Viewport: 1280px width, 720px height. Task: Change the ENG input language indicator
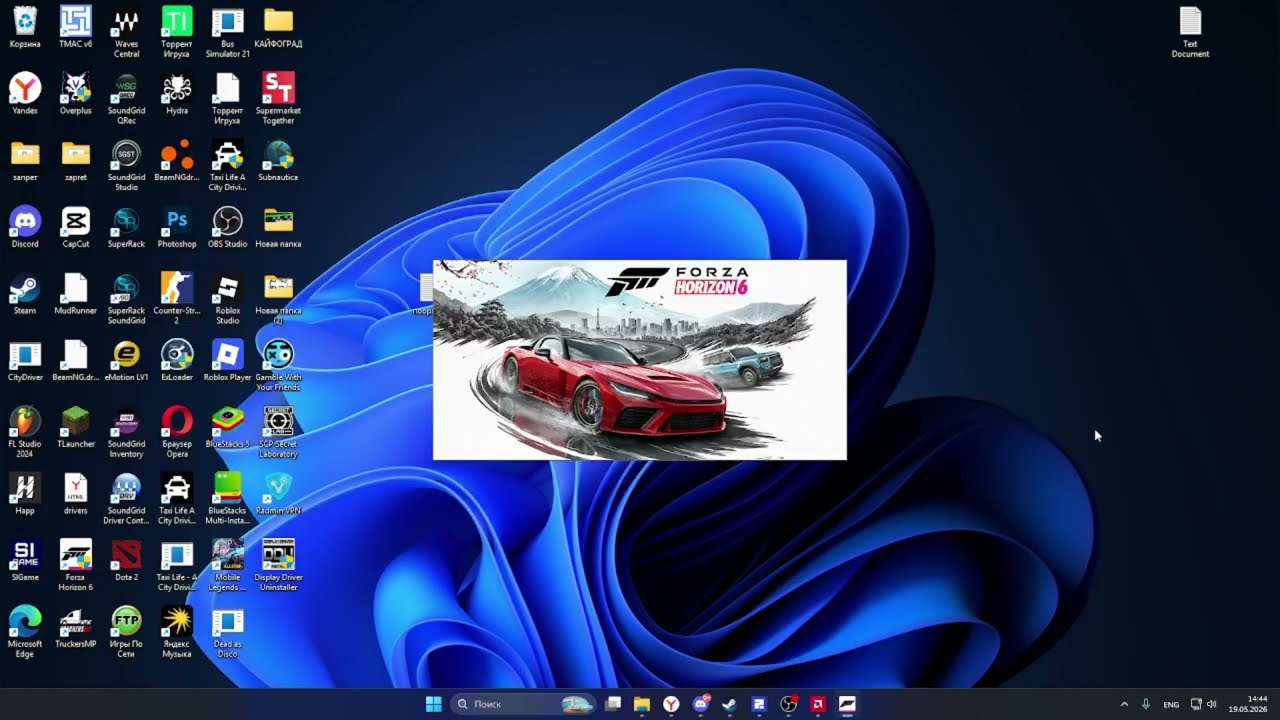coord(1171,704)
